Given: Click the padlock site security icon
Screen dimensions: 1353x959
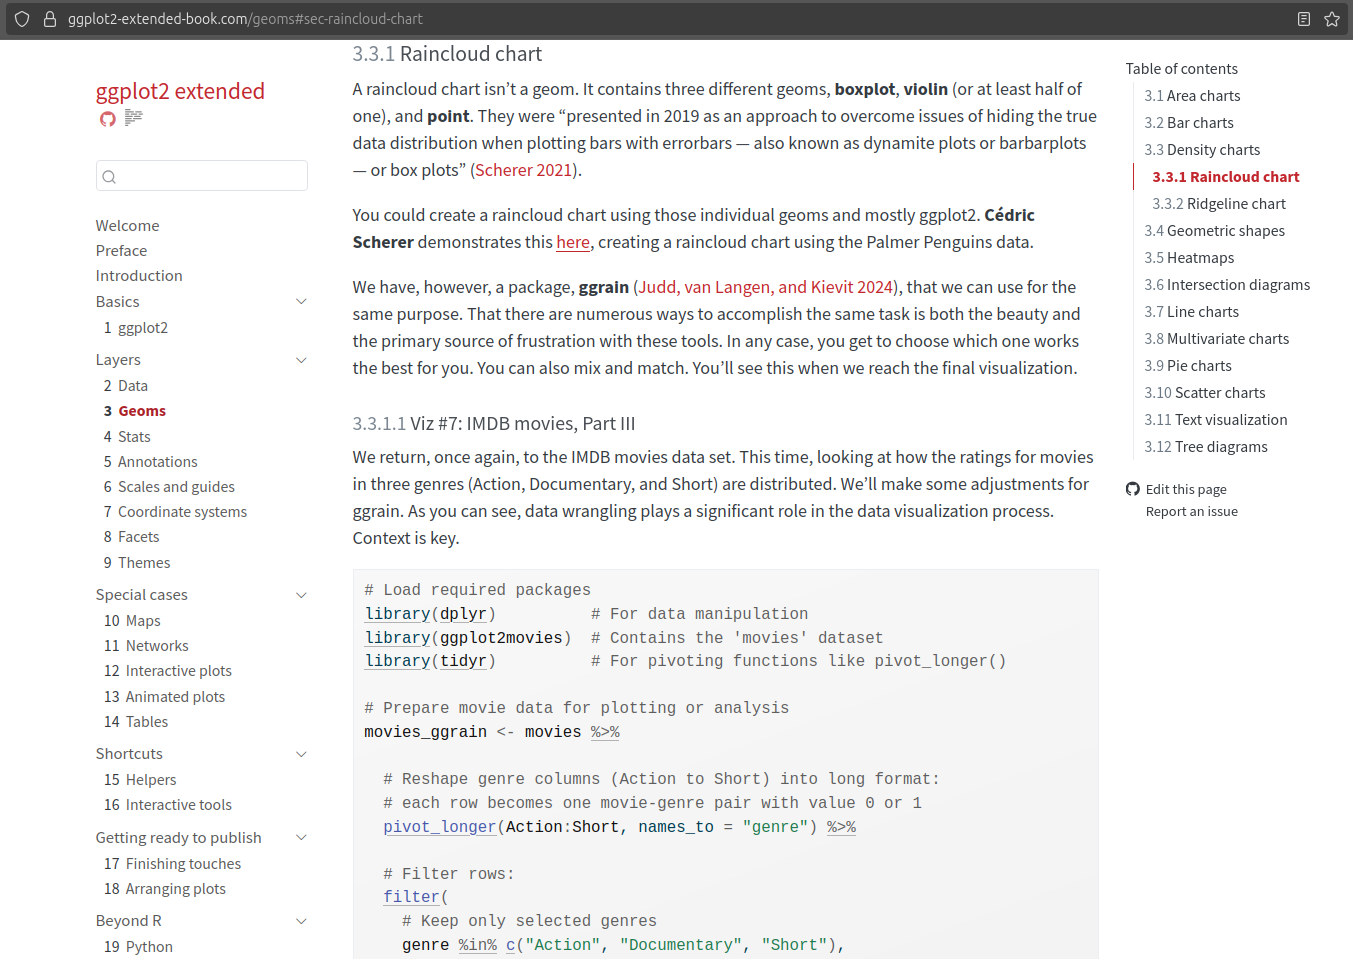Looking at the screenshot, I should click(x=49, y=19).
